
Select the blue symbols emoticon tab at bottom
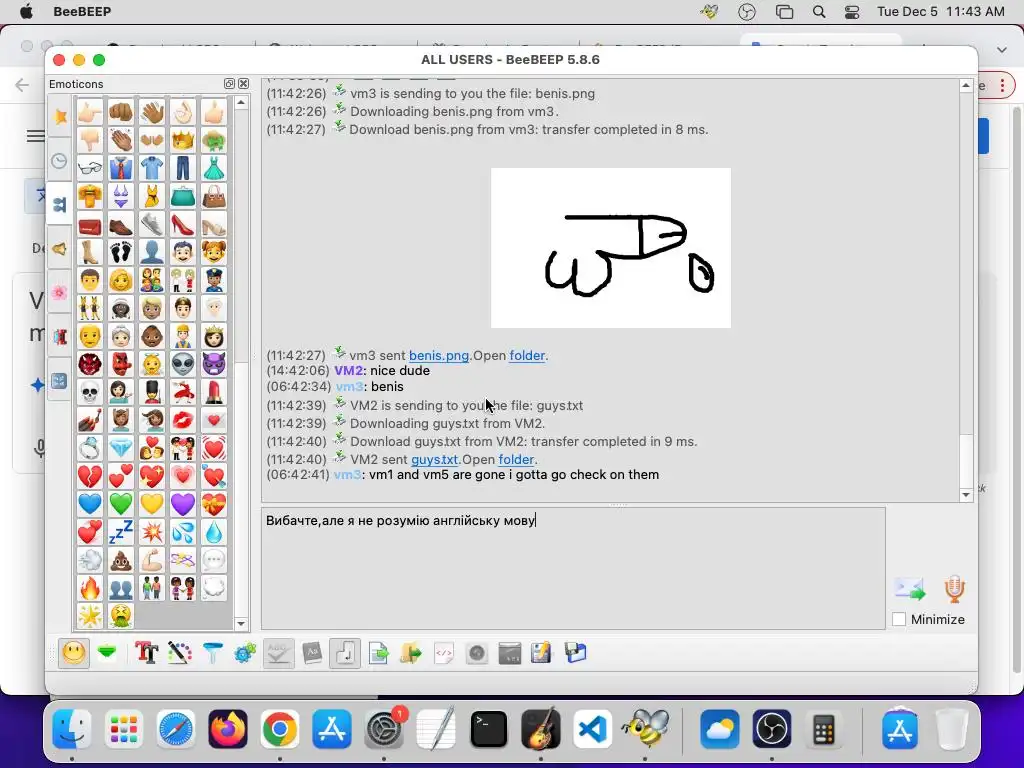tap(59, 380)
